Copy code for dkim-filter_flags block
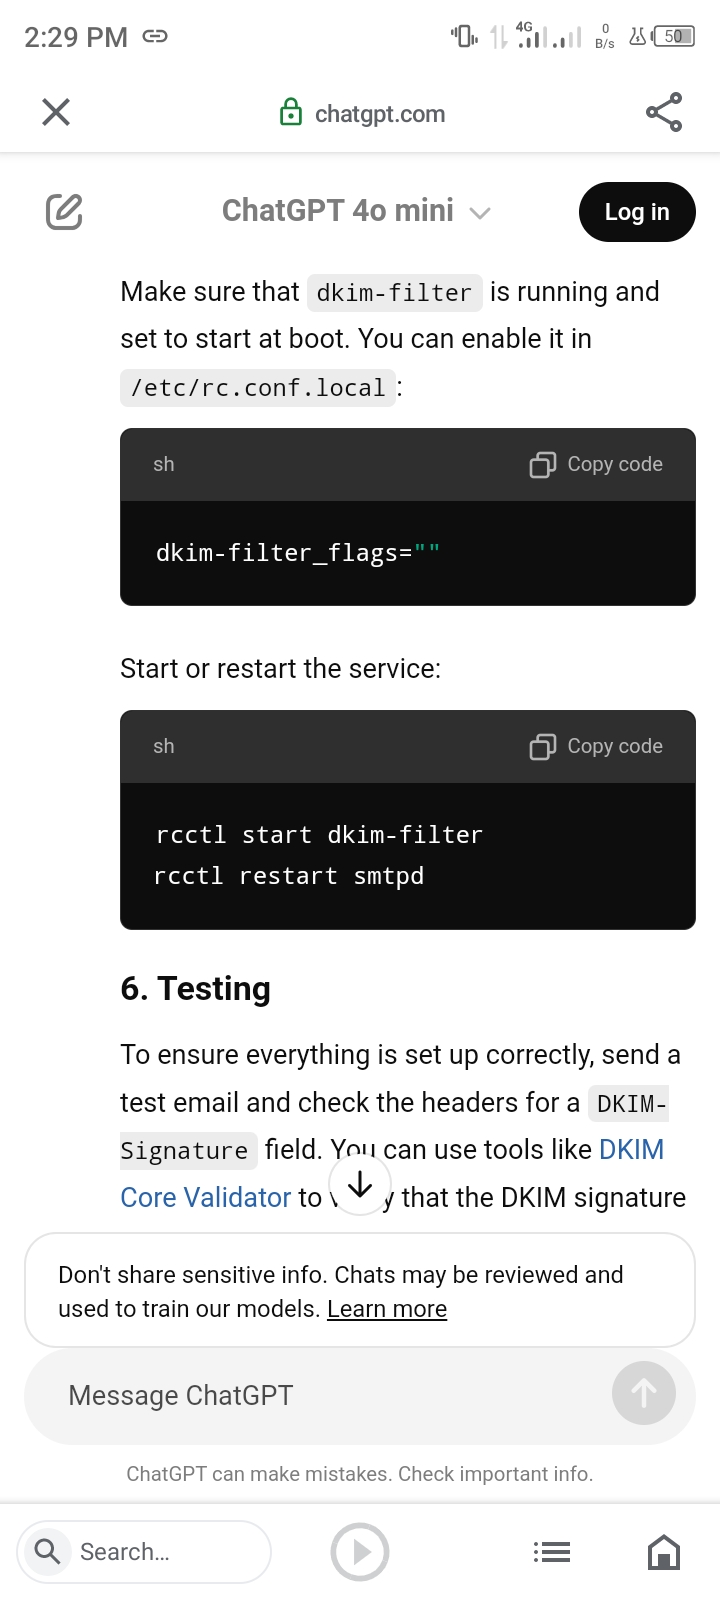Viewport: 720px width, 1600px height. [x=614, y=464]
